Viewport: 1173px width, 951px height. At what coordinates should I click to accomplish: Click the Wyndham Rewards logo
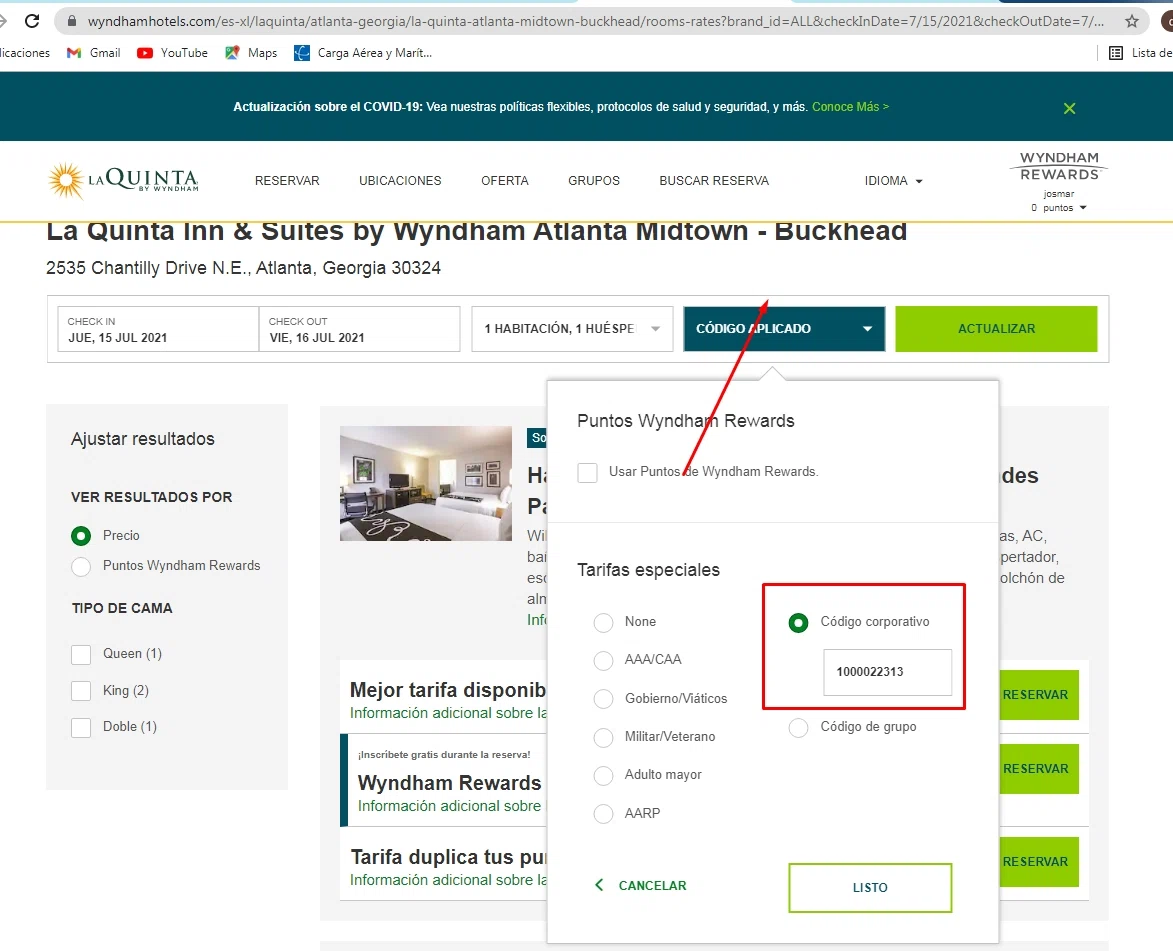tap(1059, 166)
